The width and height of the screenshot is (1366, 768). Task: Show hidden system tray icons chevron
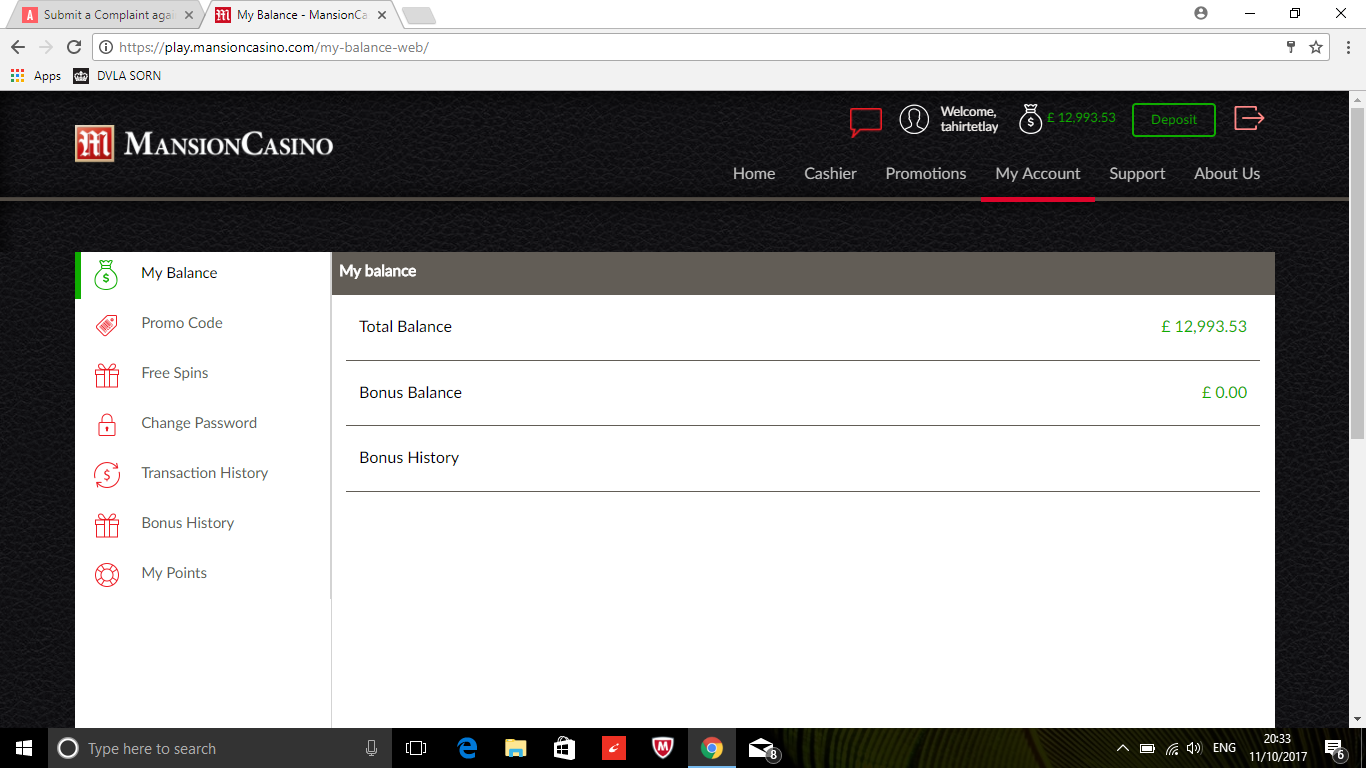(1122, 748)
